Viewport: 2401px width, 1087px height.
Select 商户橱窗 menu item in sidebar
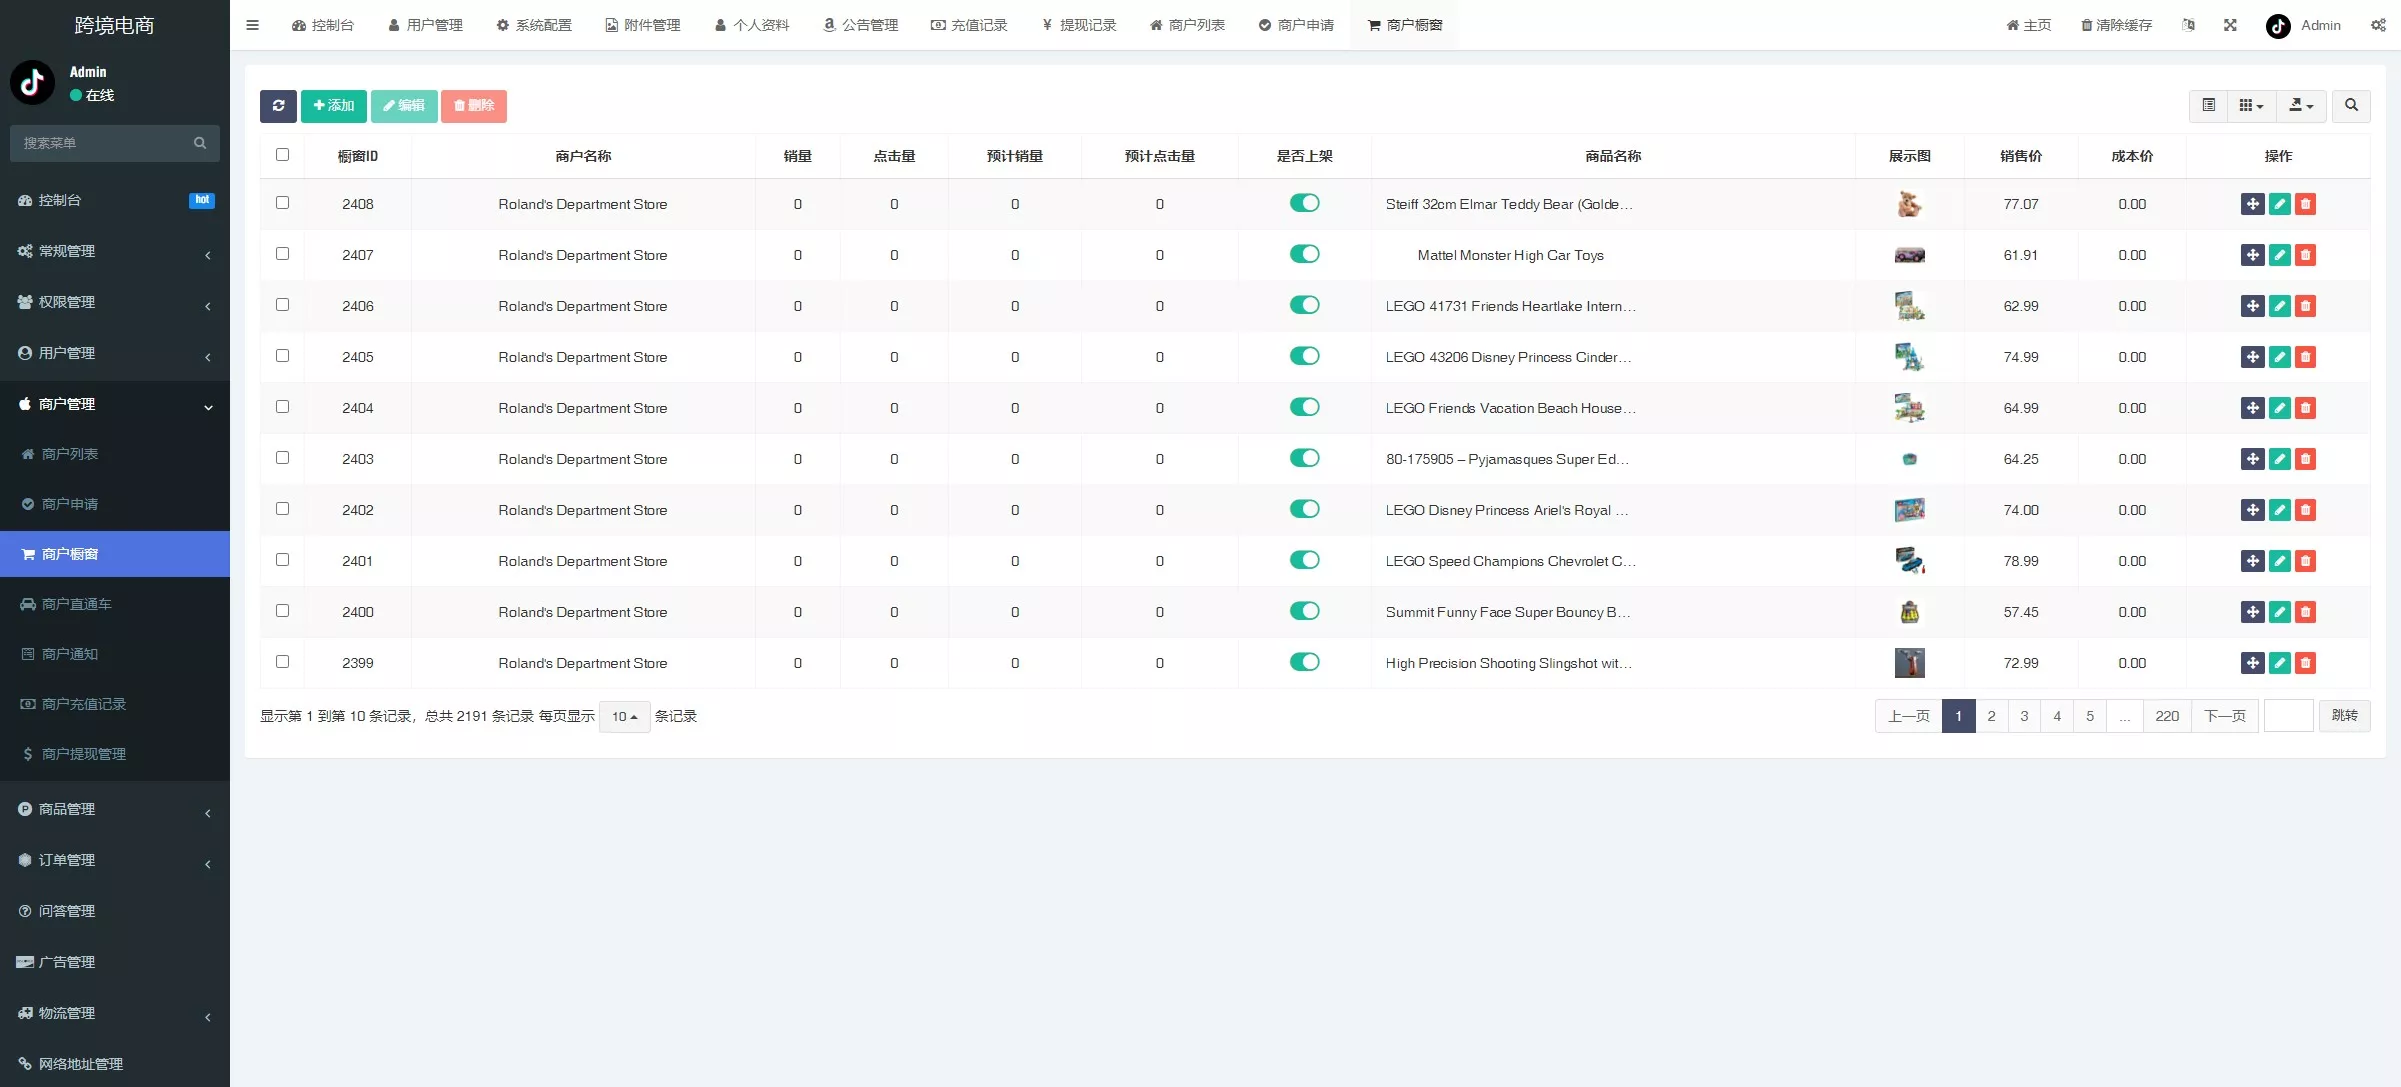115,553
